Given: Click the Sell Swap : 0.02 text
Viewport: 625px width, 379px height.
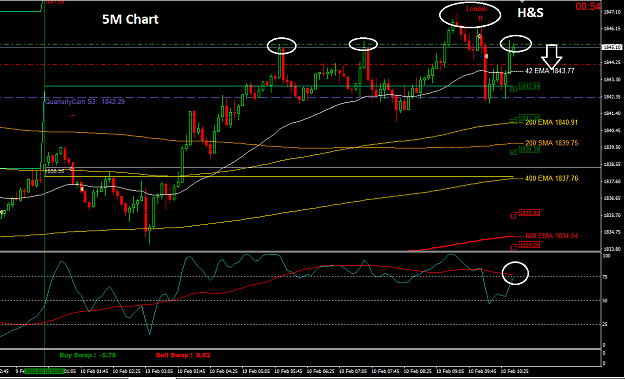Looking at the screenshot, I should pyautogui.click(x=183, y=355).
